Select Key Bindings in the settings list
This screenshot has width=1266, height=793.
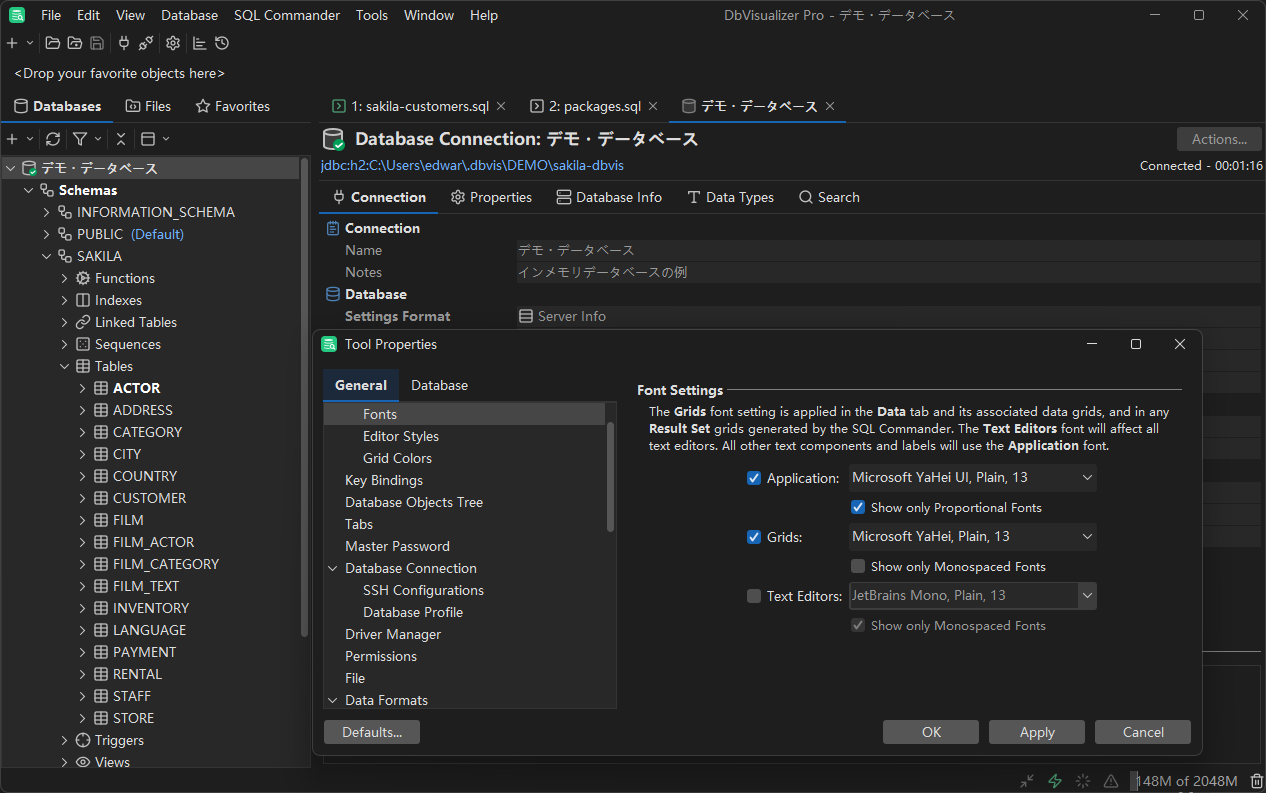pos(384,480)
